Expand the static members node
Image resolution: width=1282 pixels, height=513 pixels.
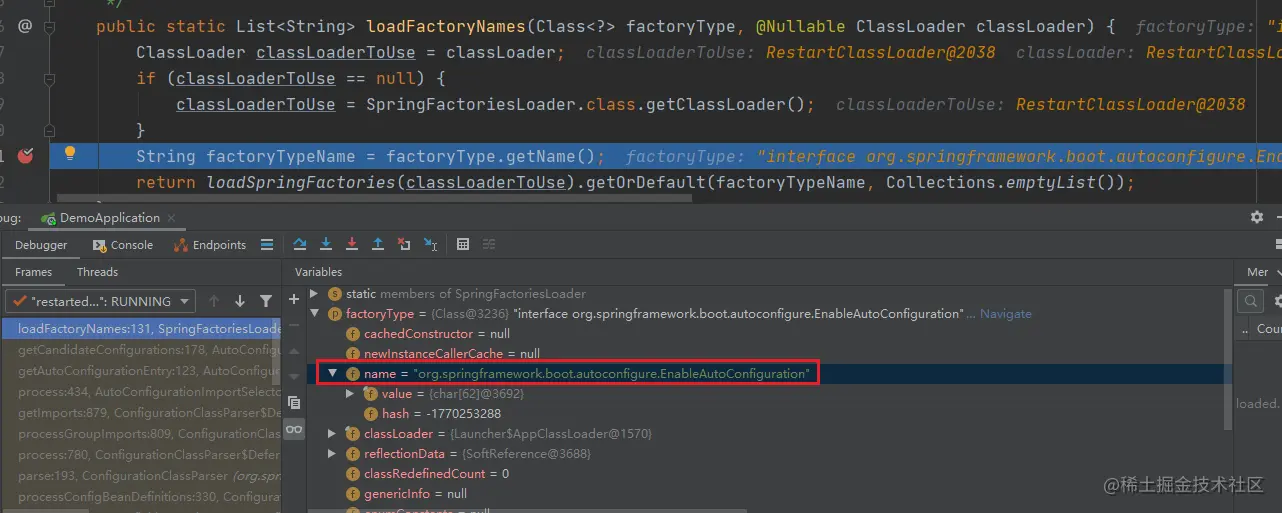[314, 294]
